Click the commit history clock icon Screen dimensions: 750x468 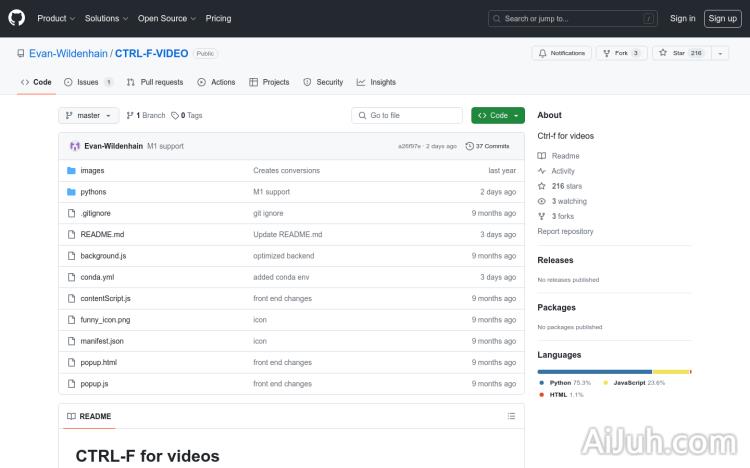point(470,146)
